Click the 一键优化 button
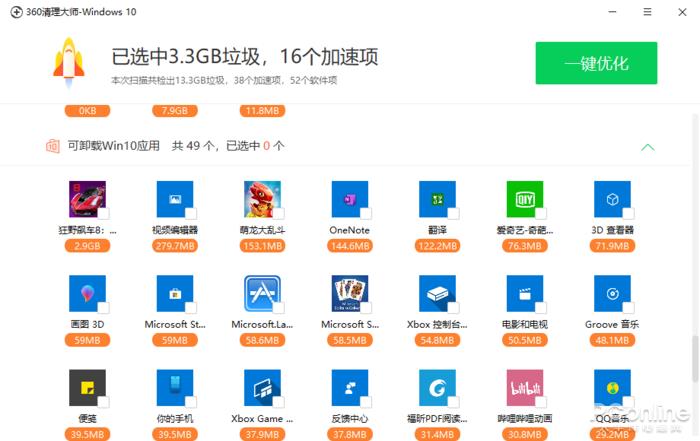Screen dimensions: 700x441 [x=596, y=63]
